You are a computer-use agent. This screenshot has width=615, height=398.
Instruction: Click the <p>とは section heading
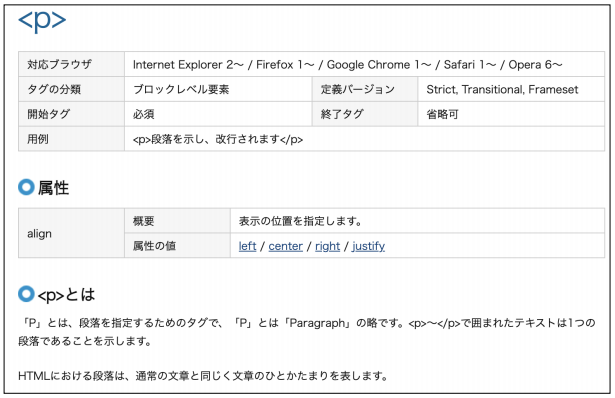coord(66,294)
